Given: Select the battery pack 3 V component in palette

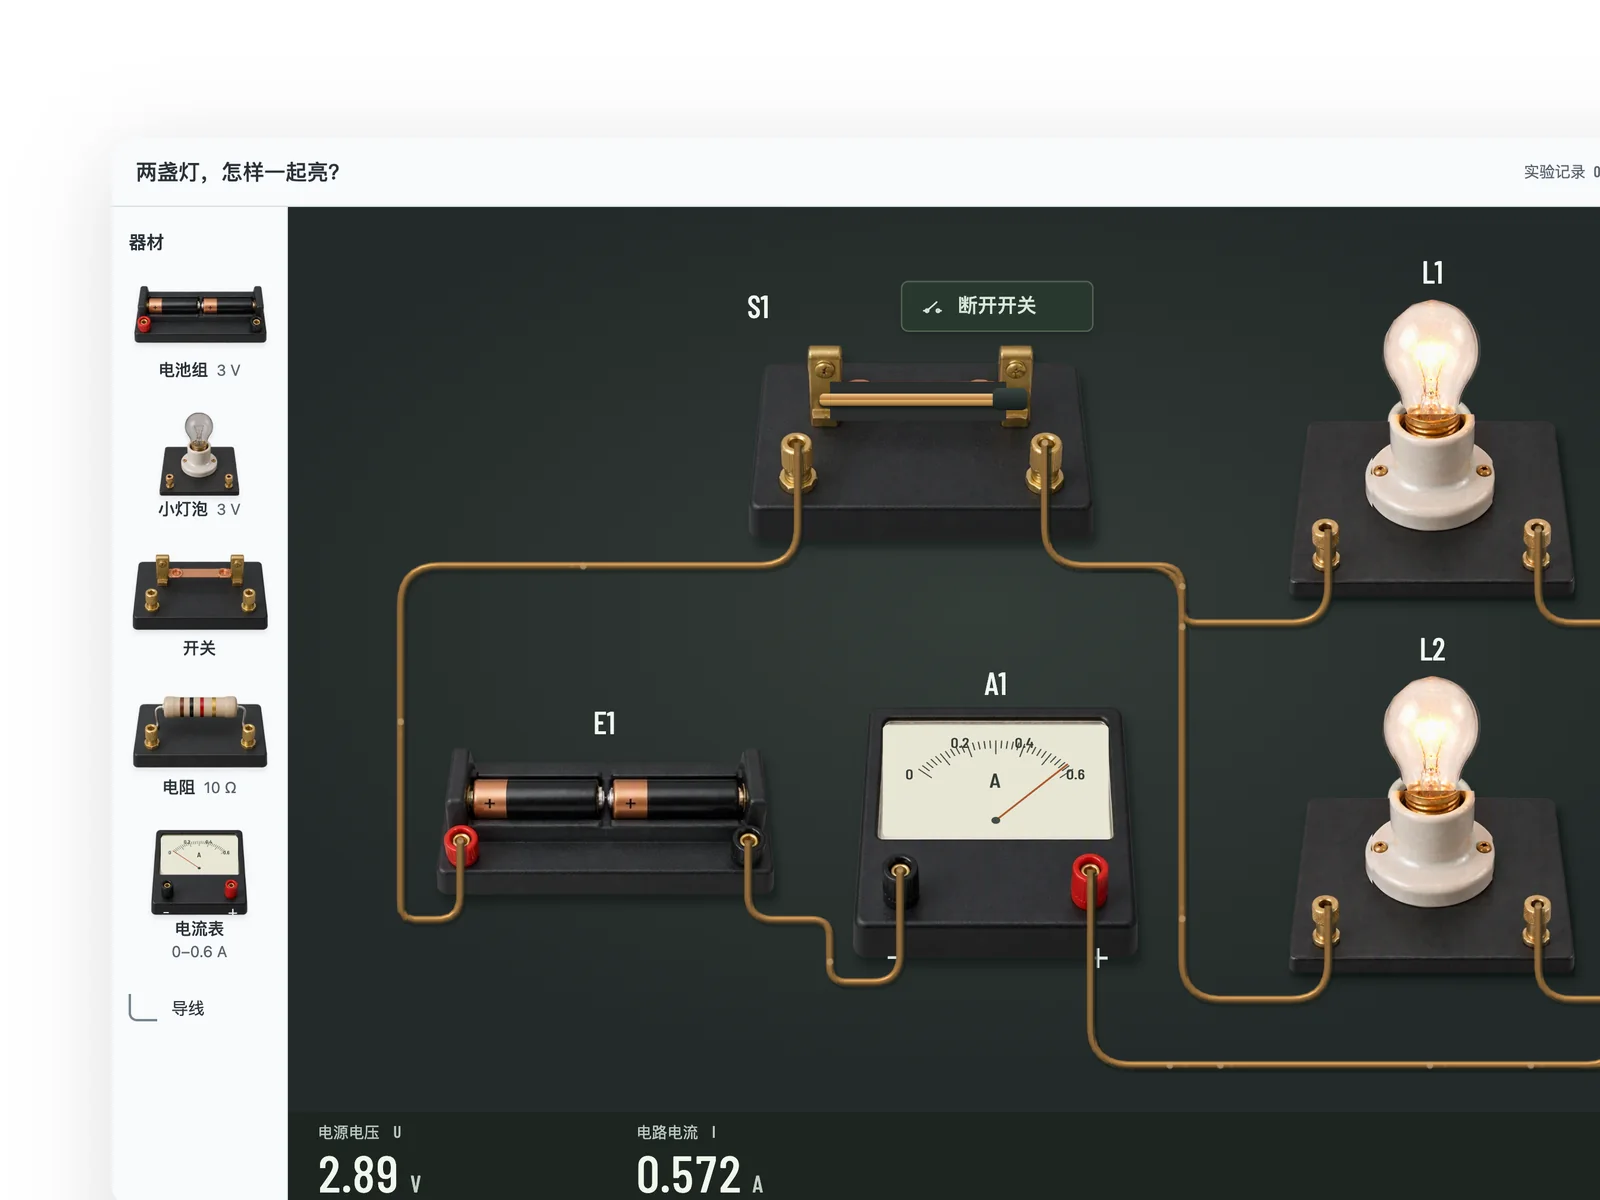Looking at the screenshot, I should tap(200, 332).
